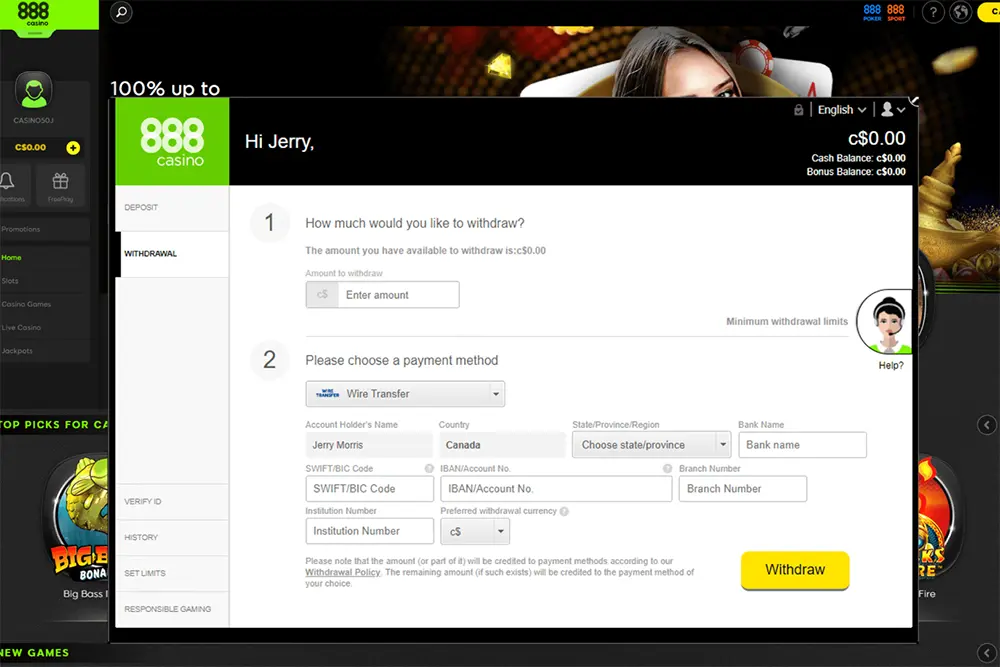
Task: Click the CASINO50J user avatar
Action: pos(34,91)
